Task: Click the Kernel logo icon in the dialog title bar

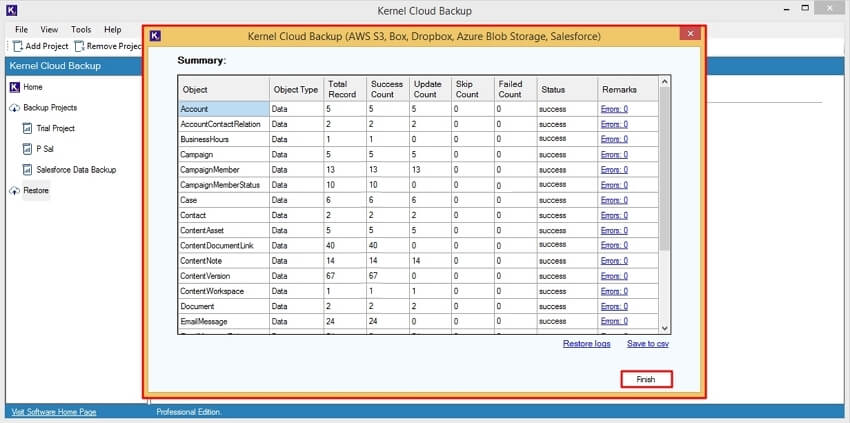Action: pos(156,36)
